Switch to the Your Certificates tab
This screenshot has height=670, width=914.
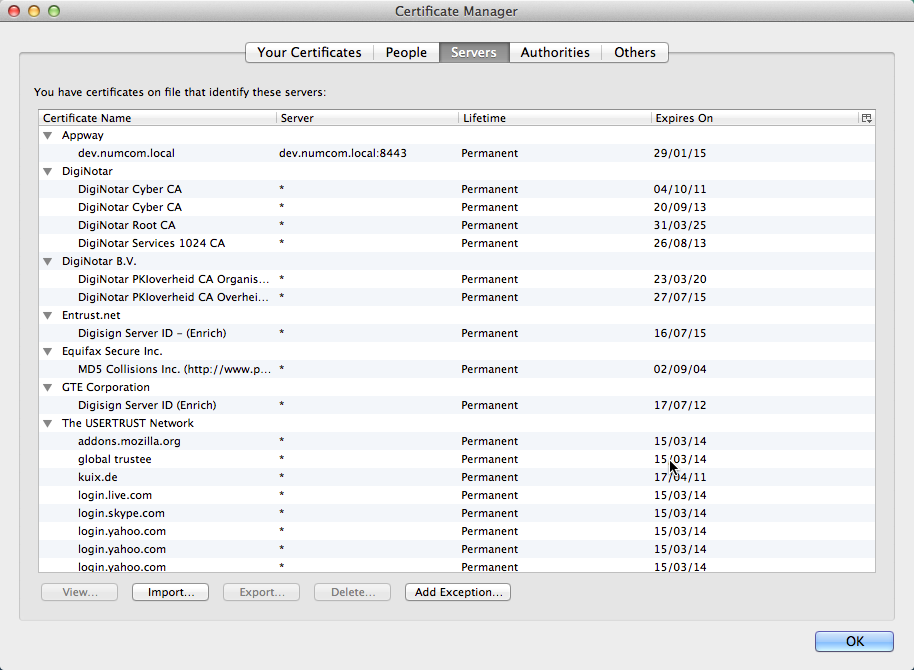click(309, 52)
